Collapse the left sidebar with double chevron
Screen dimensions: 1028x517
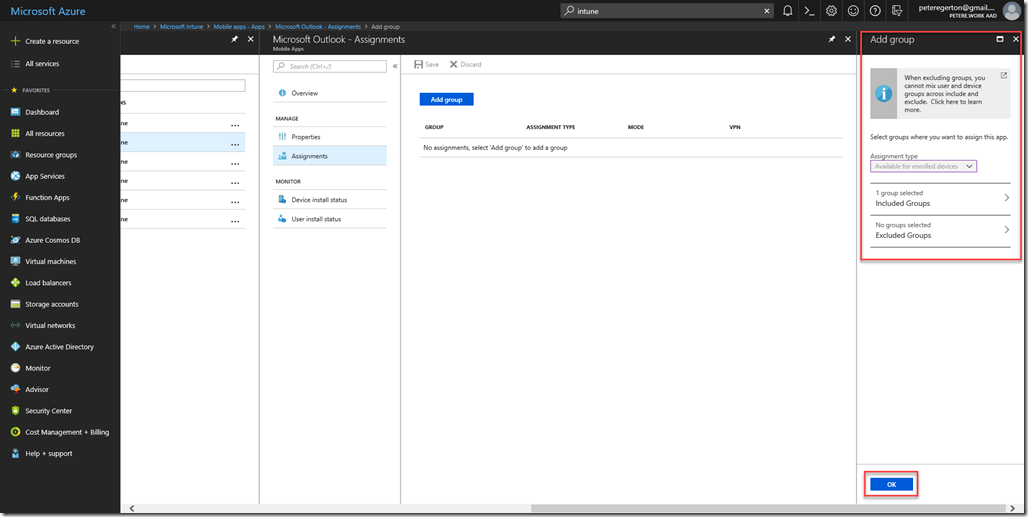point(113,26)
